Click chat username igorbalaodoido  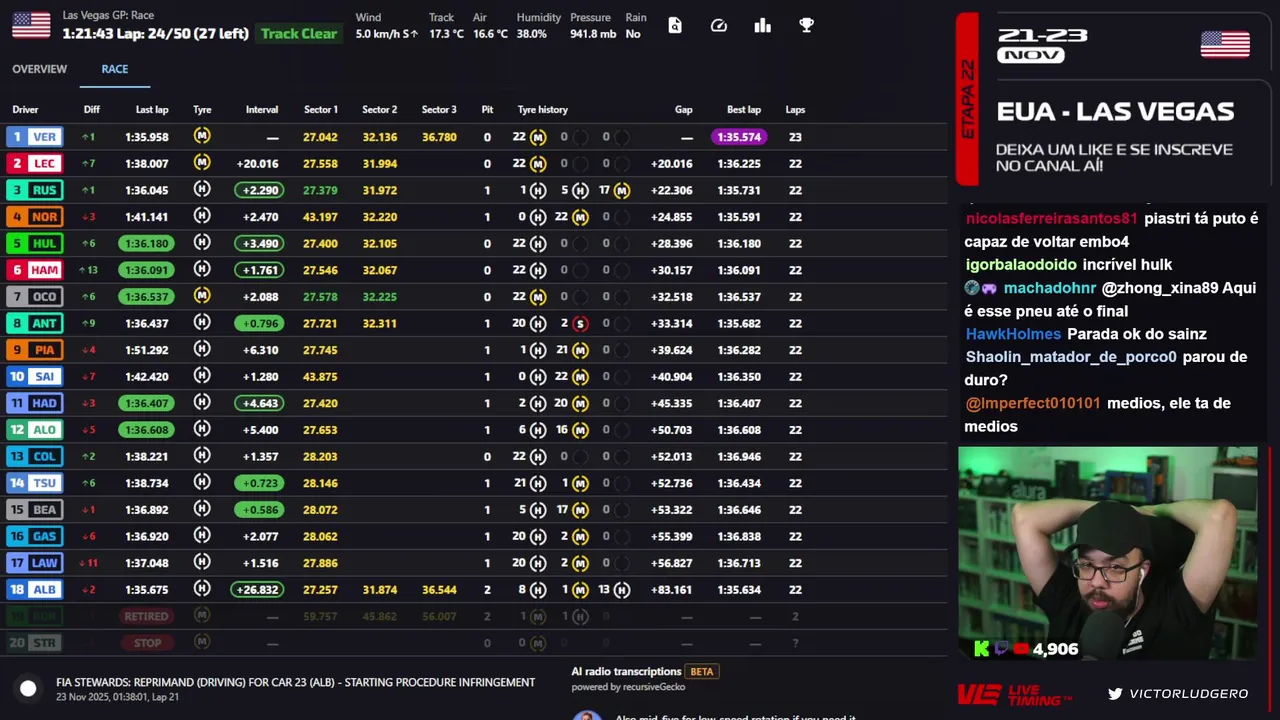click(x=1021, y=264)
